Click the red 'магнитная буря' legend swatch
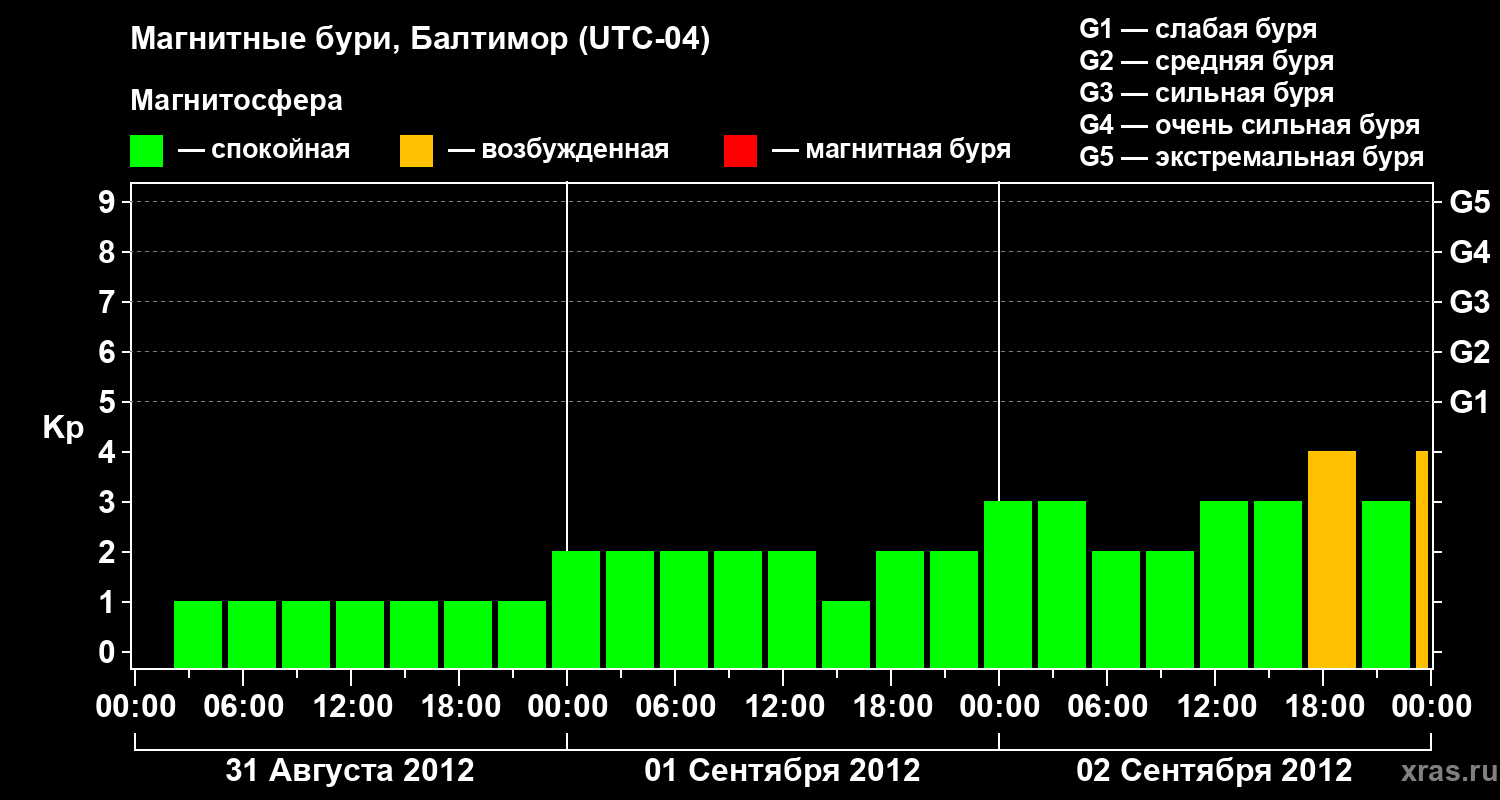The width and height of the screenshot is (1500, 800). tap(740, 151)
